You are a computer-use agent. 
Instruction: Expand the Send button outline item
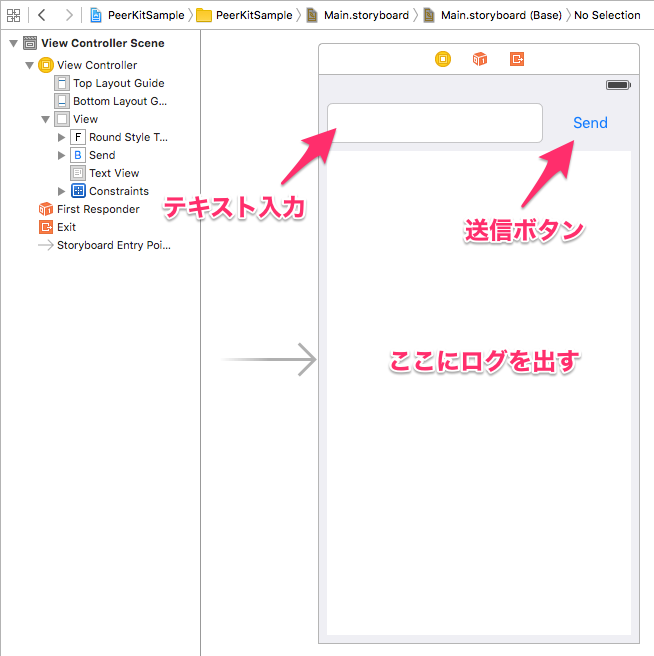[62, 156]
